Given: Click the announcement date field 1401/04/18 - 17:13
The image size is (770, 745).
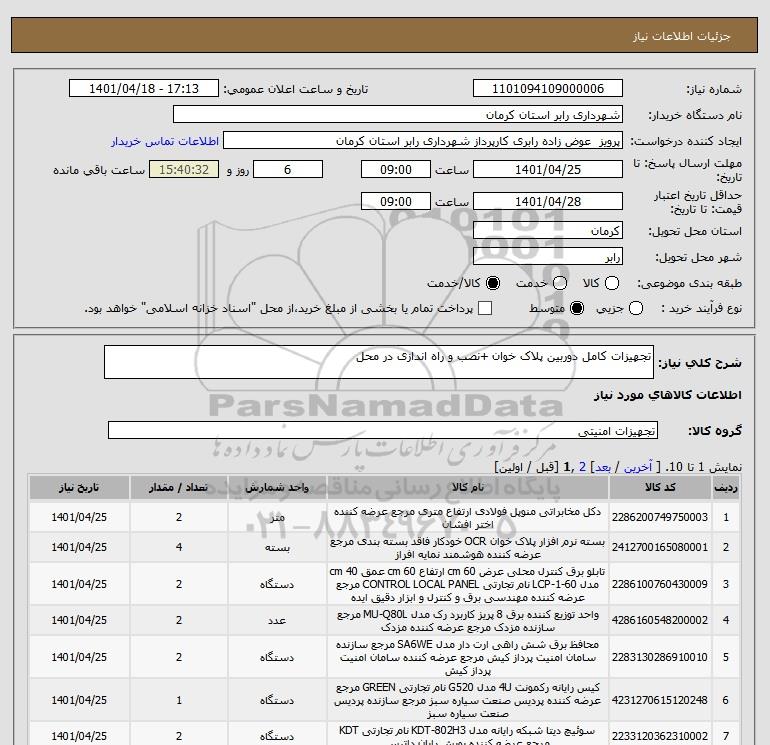Looking at the screenshot, I should [143, 88].
